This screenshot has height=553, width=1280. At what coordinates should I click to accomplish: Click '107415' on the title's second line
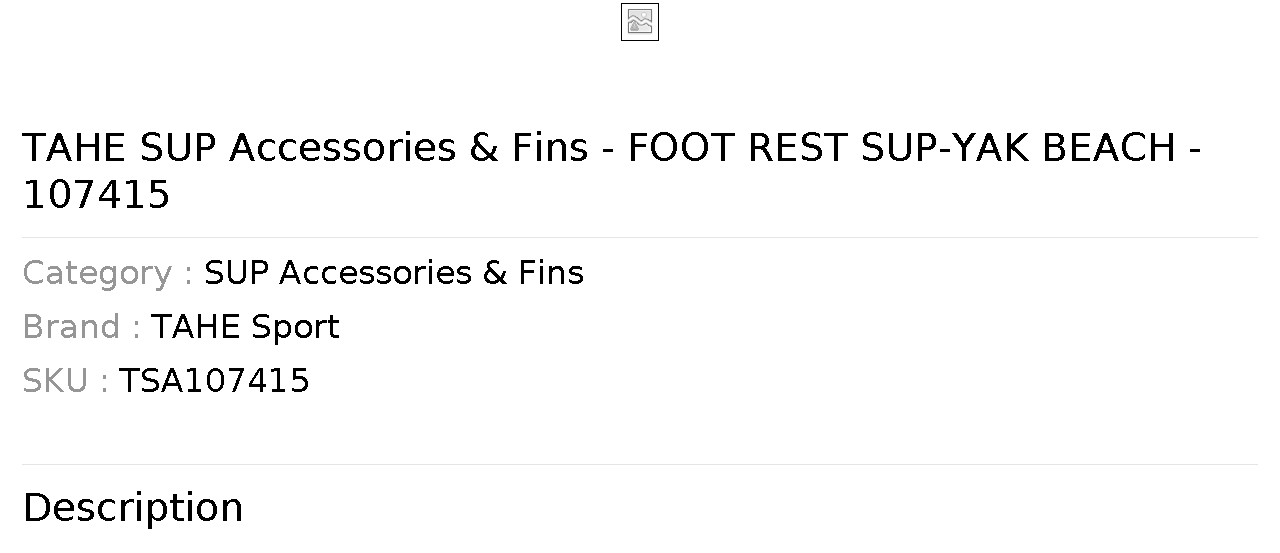point(96,196)
